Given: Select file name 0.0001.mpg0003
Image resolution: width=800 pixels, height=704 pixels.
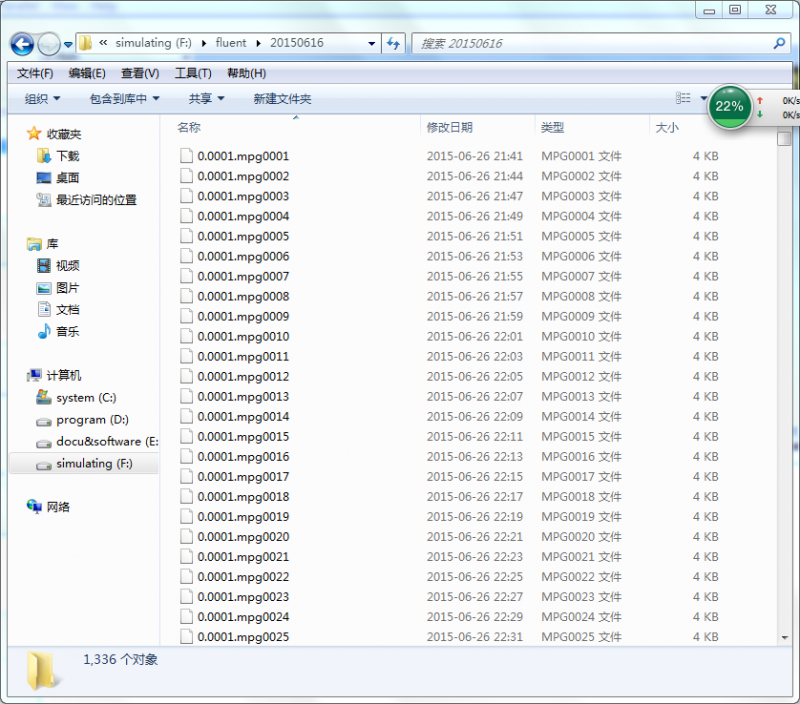Looking at the screenshot, I should click(x=243, y=196).
